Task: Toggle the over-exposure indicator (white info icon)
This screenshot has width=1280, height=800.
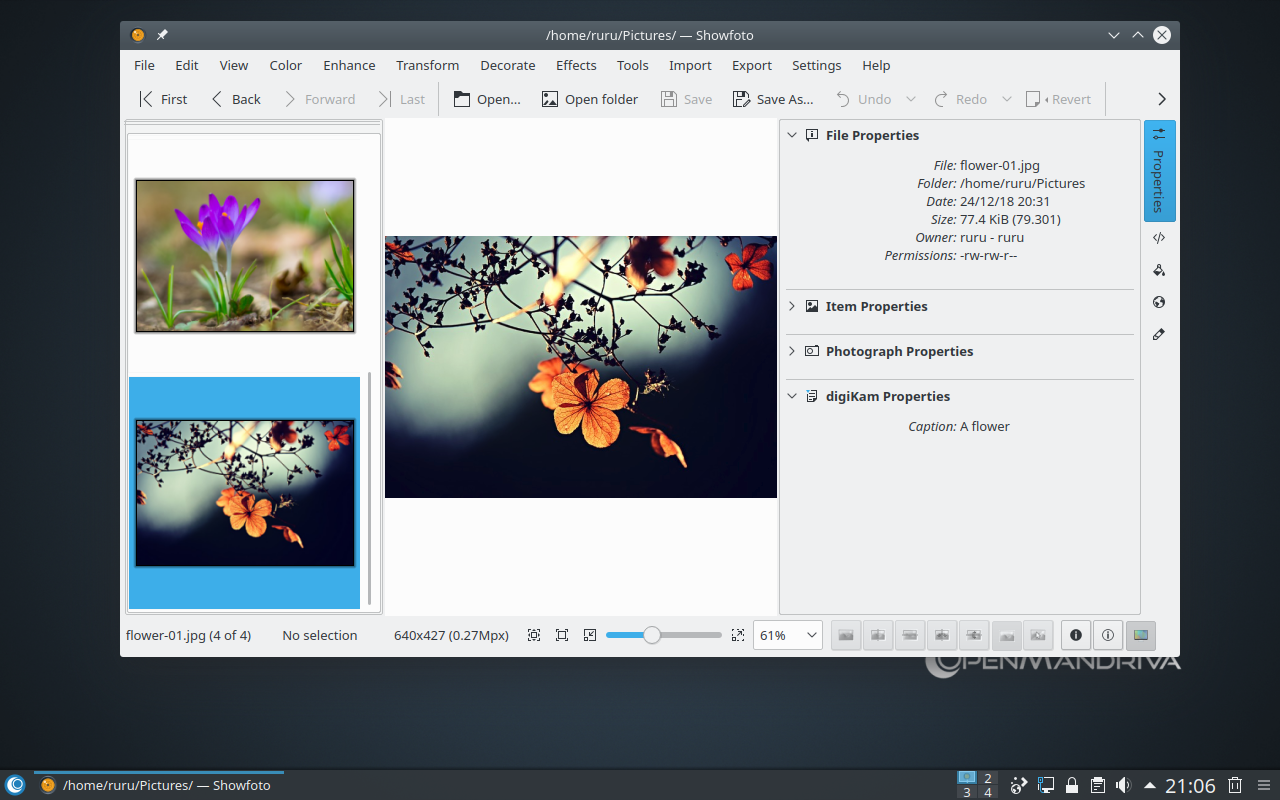Action: coord(1108,635)
